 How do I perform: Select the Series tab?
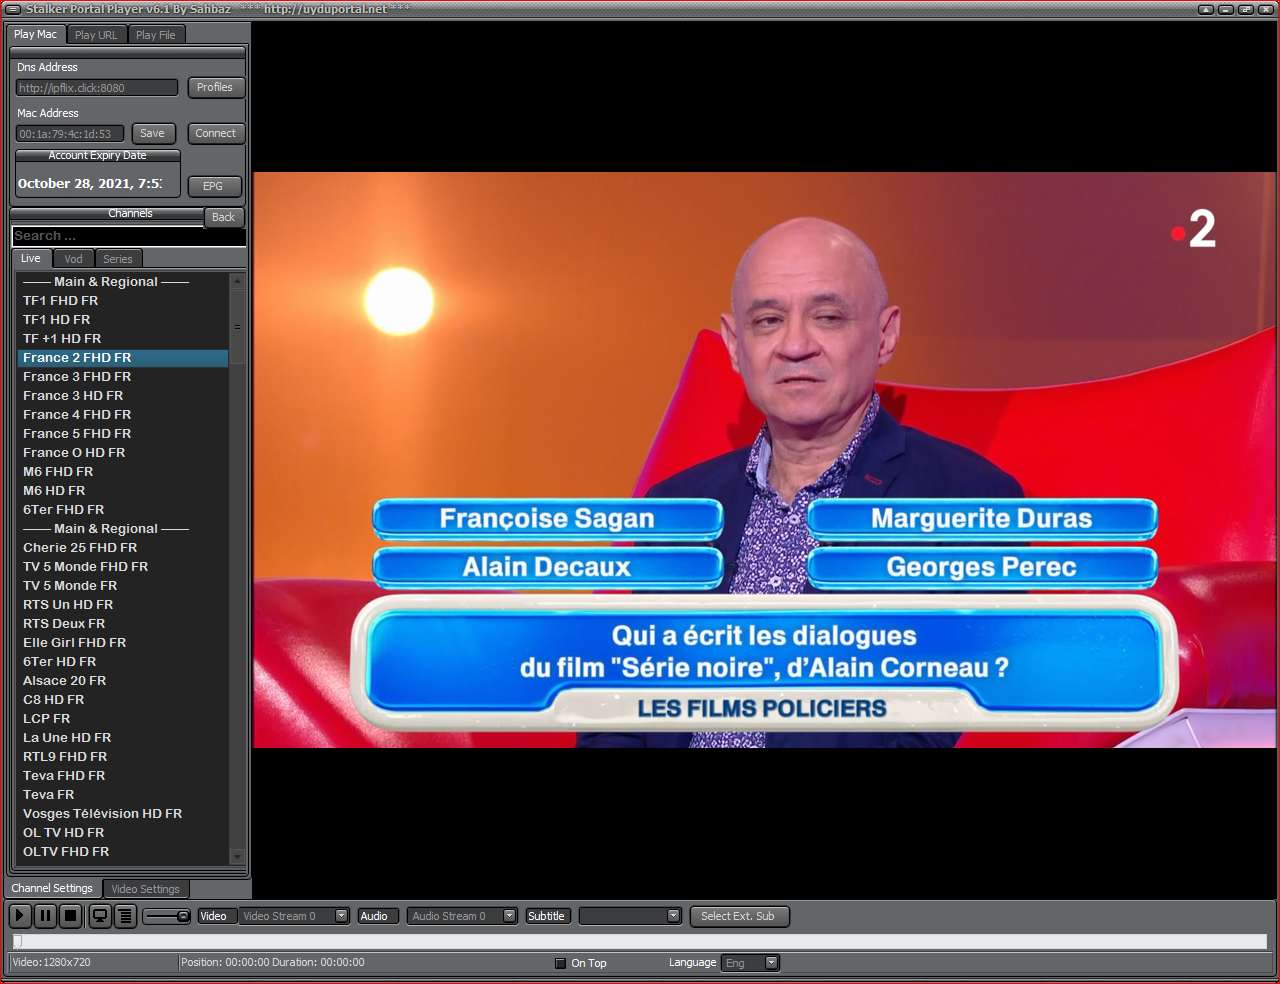[x=118, y=259]
